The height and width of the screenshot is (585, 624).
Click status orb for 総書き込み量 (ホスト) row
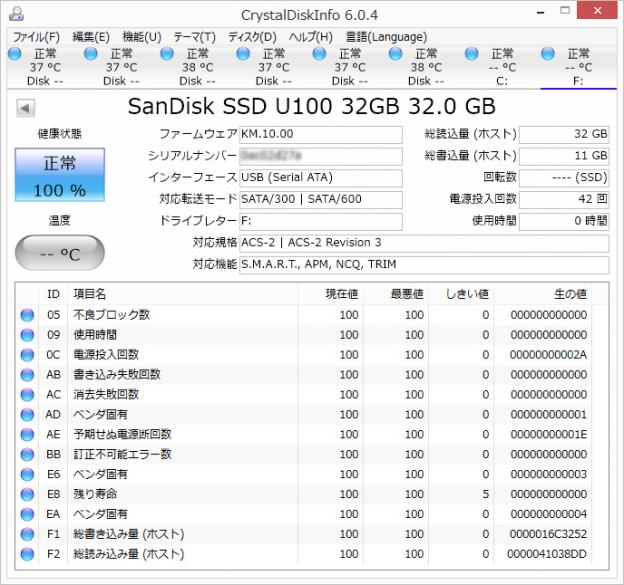[27, 534]
